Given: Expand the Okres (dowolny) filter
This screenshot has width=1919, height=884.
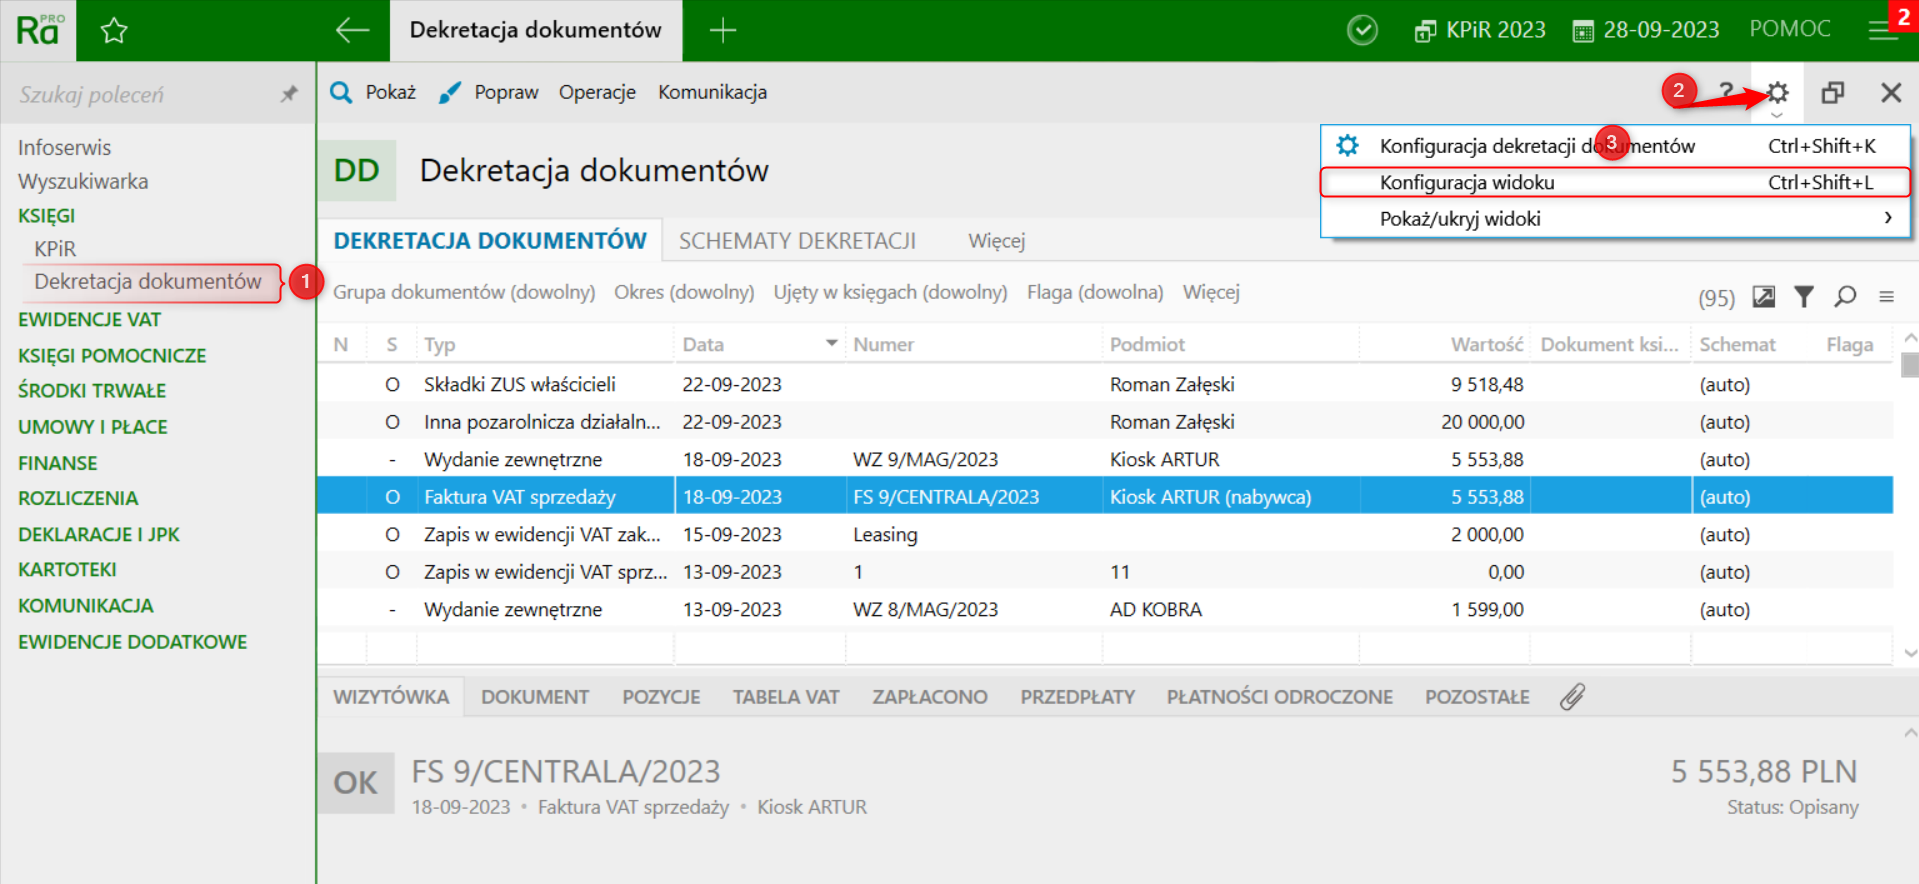Looking at the screenshot, I should click(684, 292).
